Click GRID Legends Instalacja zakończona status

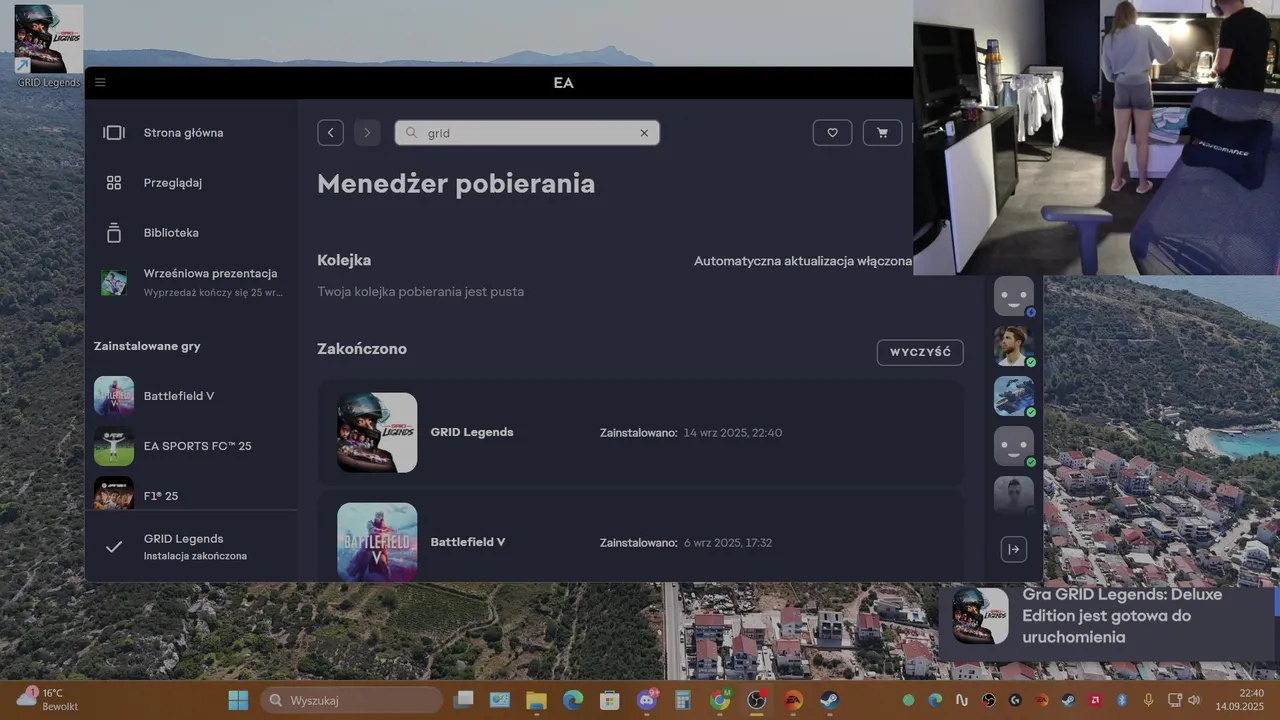click(191, 546)
